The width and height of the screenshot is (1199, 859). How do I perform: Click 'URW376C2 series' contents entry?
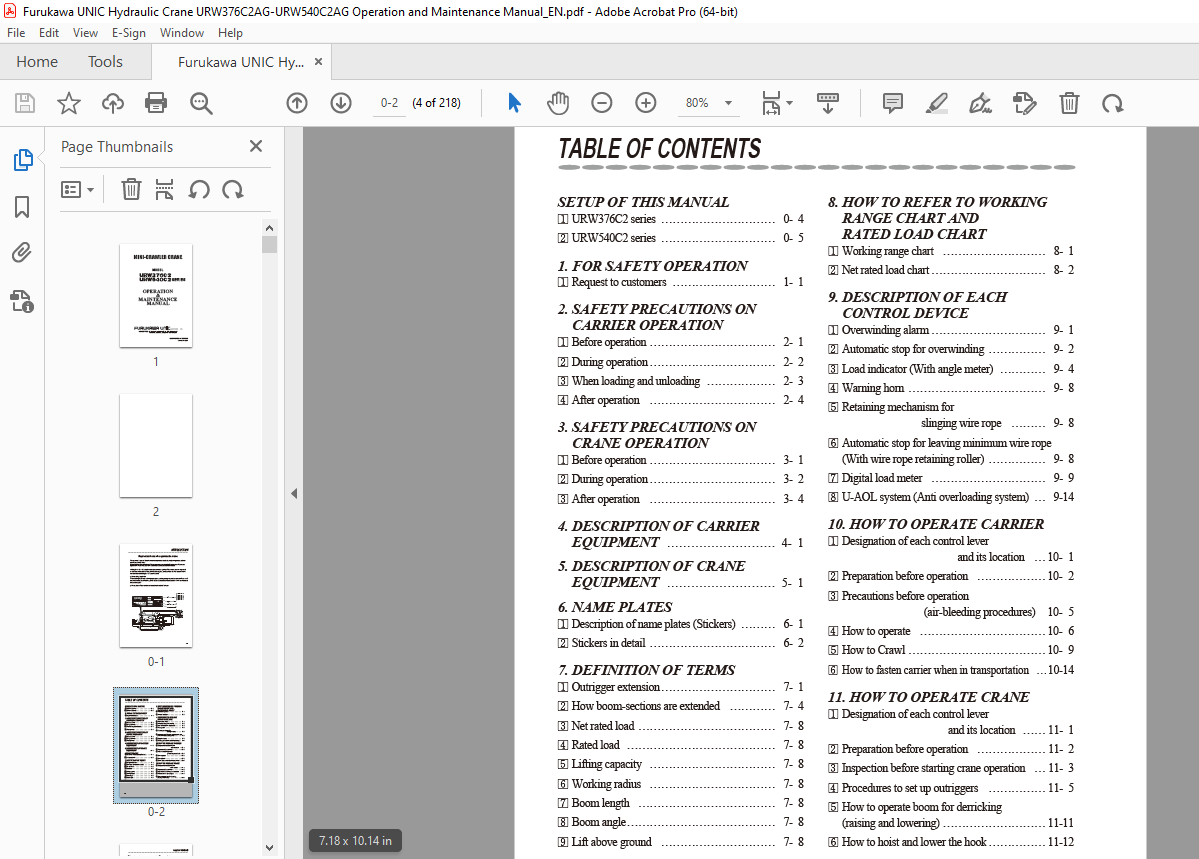(x=681, y=219)
